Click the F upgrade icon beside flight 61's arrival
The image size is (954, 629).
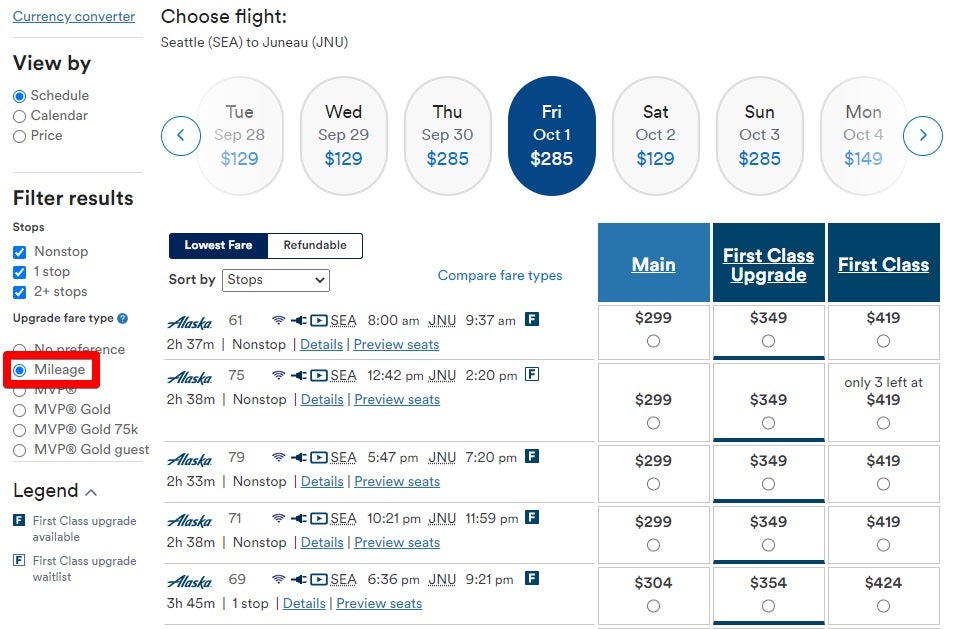(532, 319)
